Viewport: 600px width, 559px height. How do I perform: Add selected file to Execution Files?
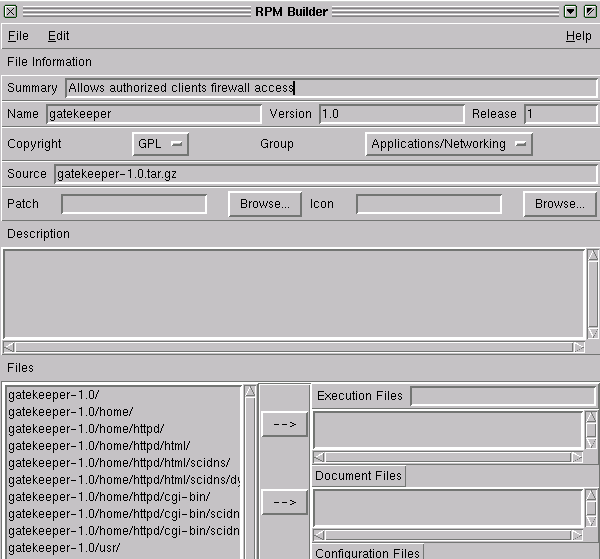pyautogui.click(x=284, y=424)
